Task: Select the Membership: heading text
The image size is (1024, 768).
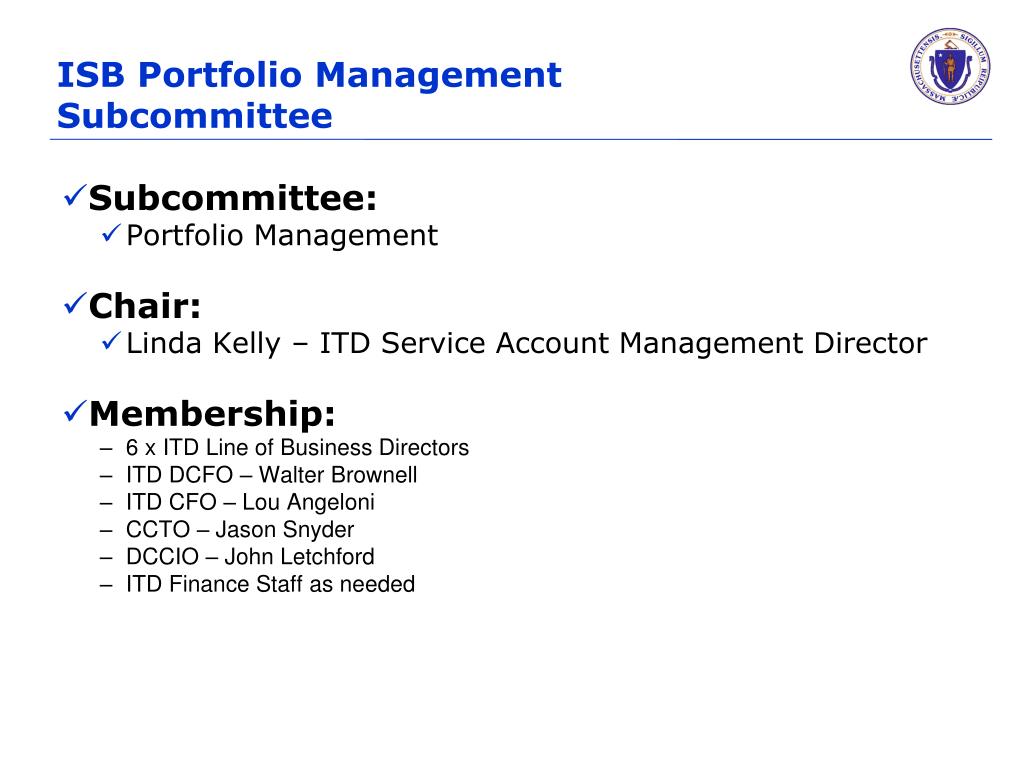Action: (212, 413)
